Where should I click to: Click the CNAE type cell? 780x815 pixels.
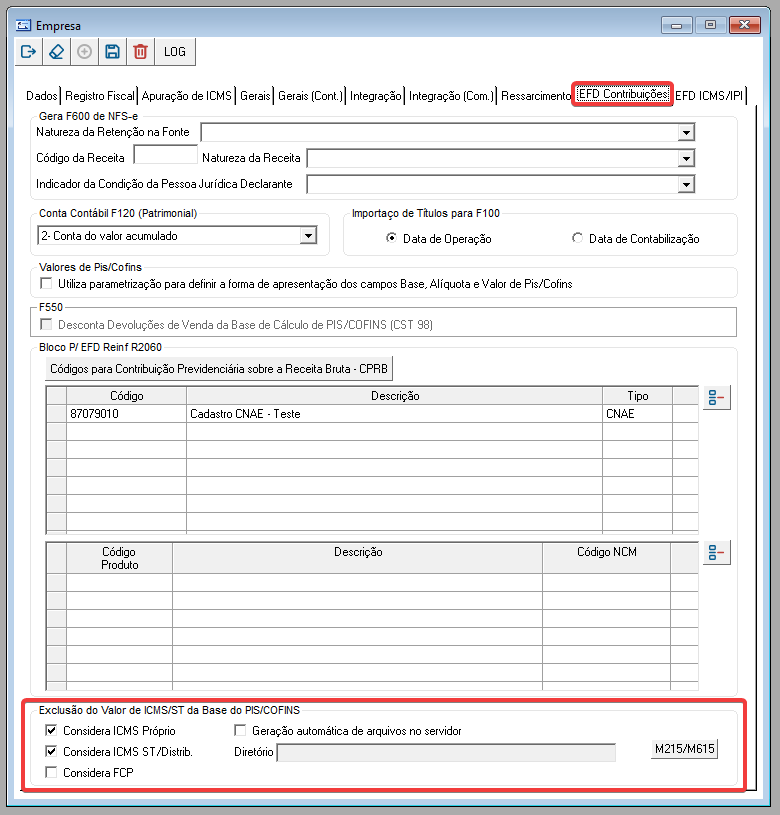pyautogui.click(x=637, y=414)
